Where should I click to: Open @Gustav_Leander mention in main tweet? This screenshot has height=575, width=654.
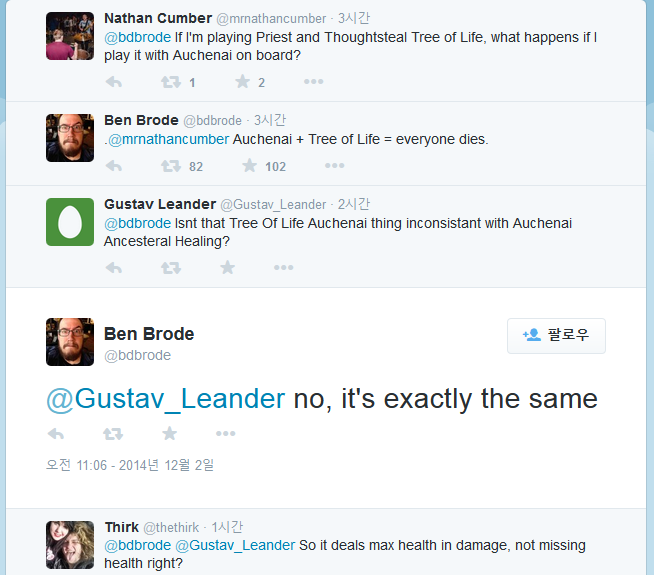click(166, 399)
